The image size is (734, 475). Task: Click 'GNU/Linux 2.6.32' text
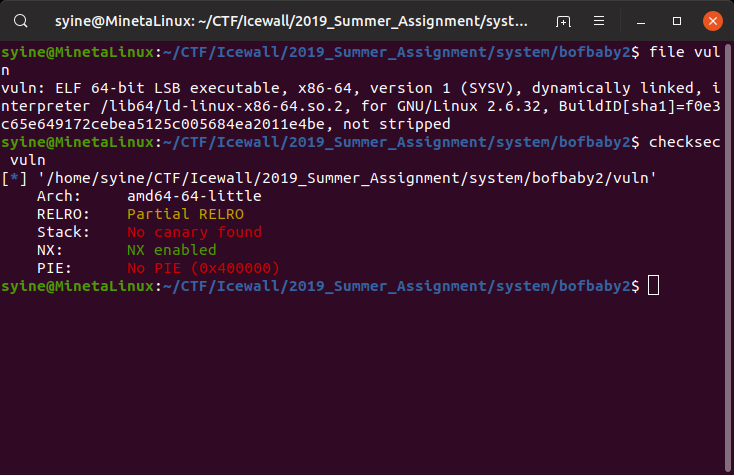[469, 106]
